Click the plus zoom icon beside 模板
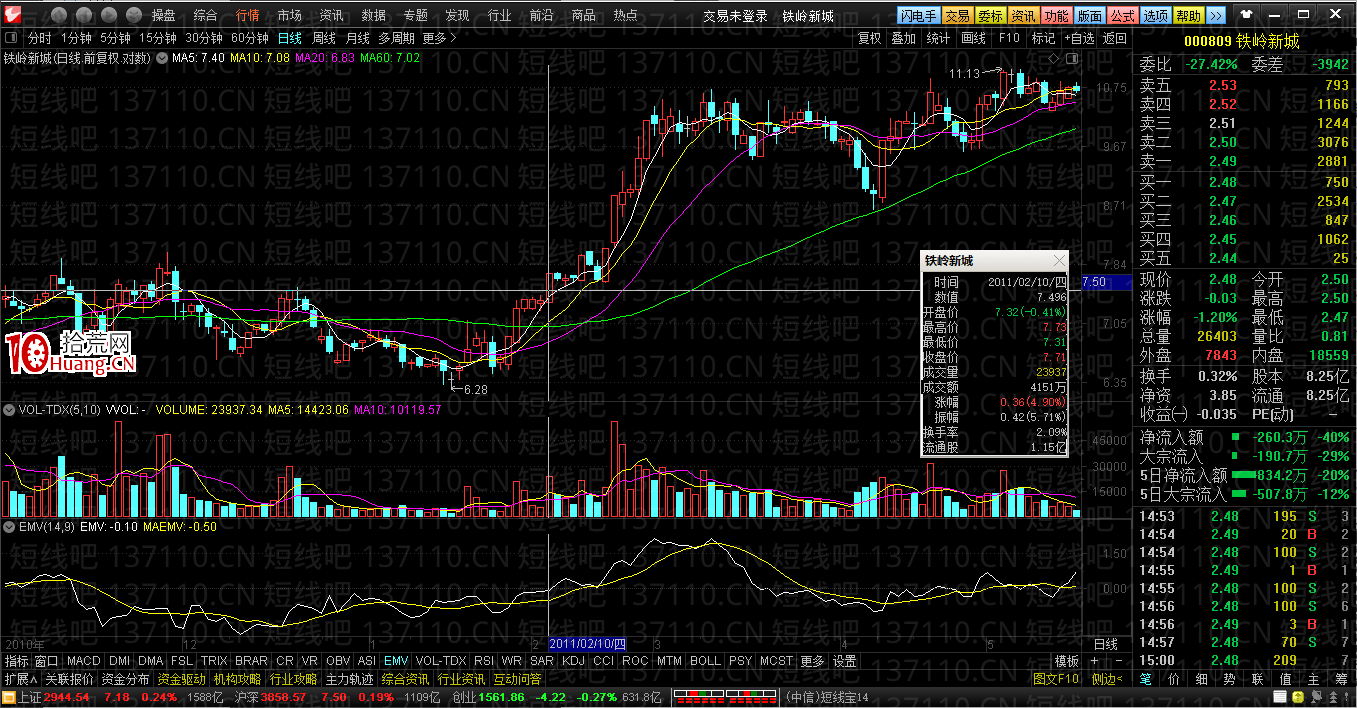 coord(1094,661)
